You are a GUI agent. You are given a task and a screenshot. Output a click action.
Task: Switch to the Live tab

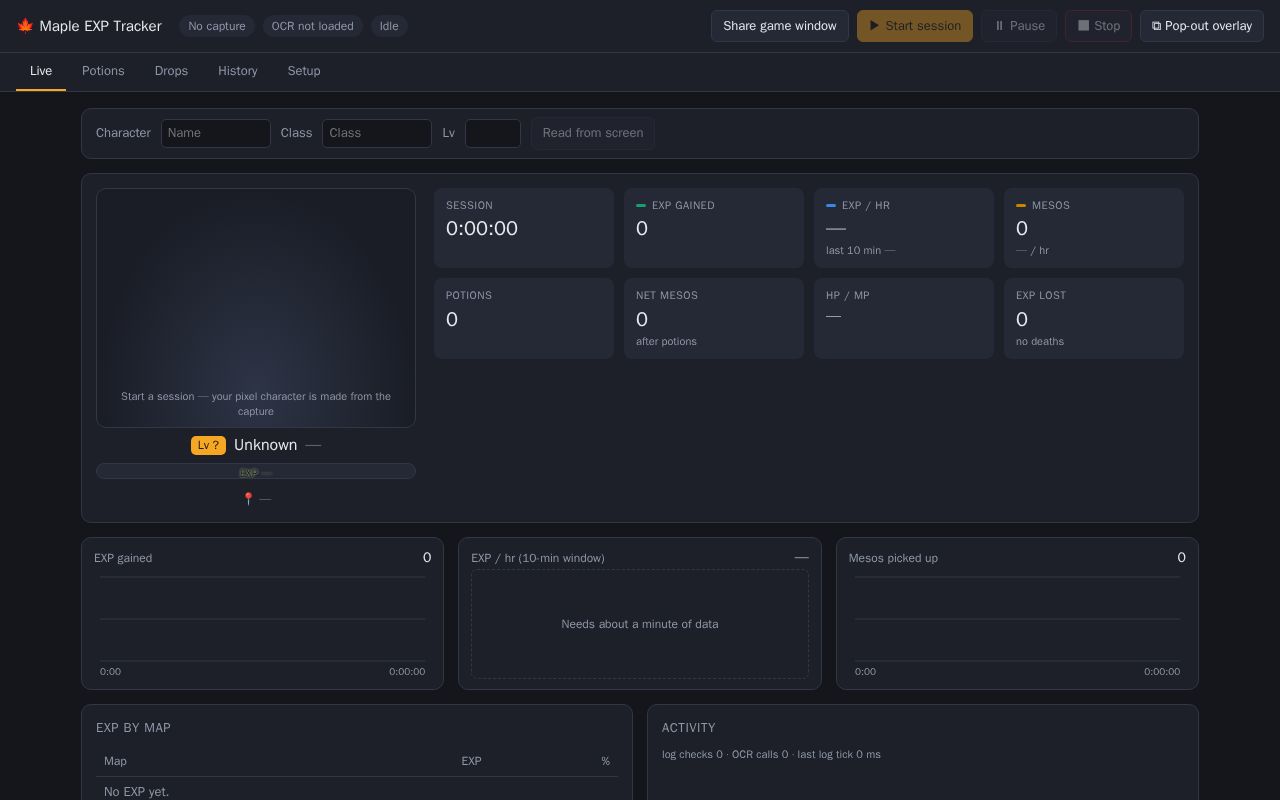pos(41,71)
